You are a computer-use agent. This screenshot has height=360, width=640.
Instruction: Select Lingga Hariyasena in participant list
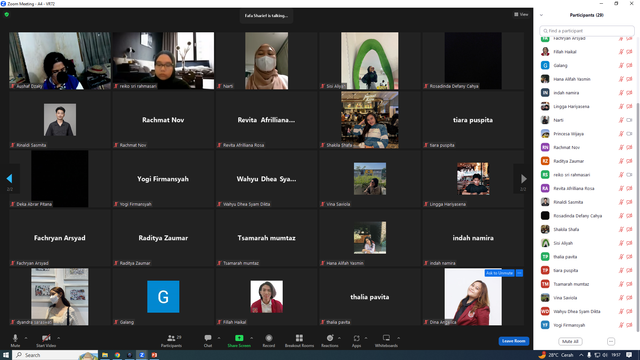click(586, 107)
